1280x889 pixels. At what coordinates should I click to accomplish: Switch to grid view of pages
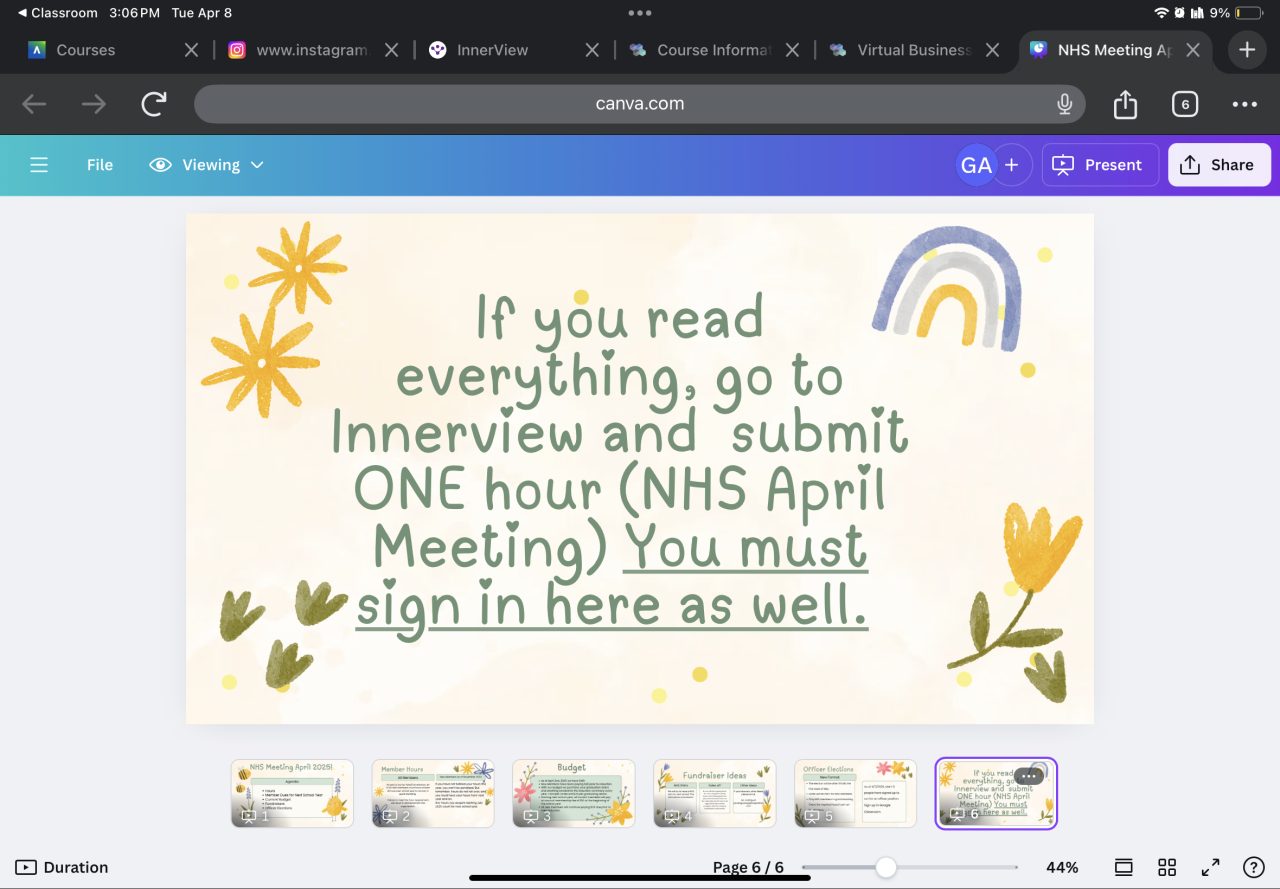1167,867
